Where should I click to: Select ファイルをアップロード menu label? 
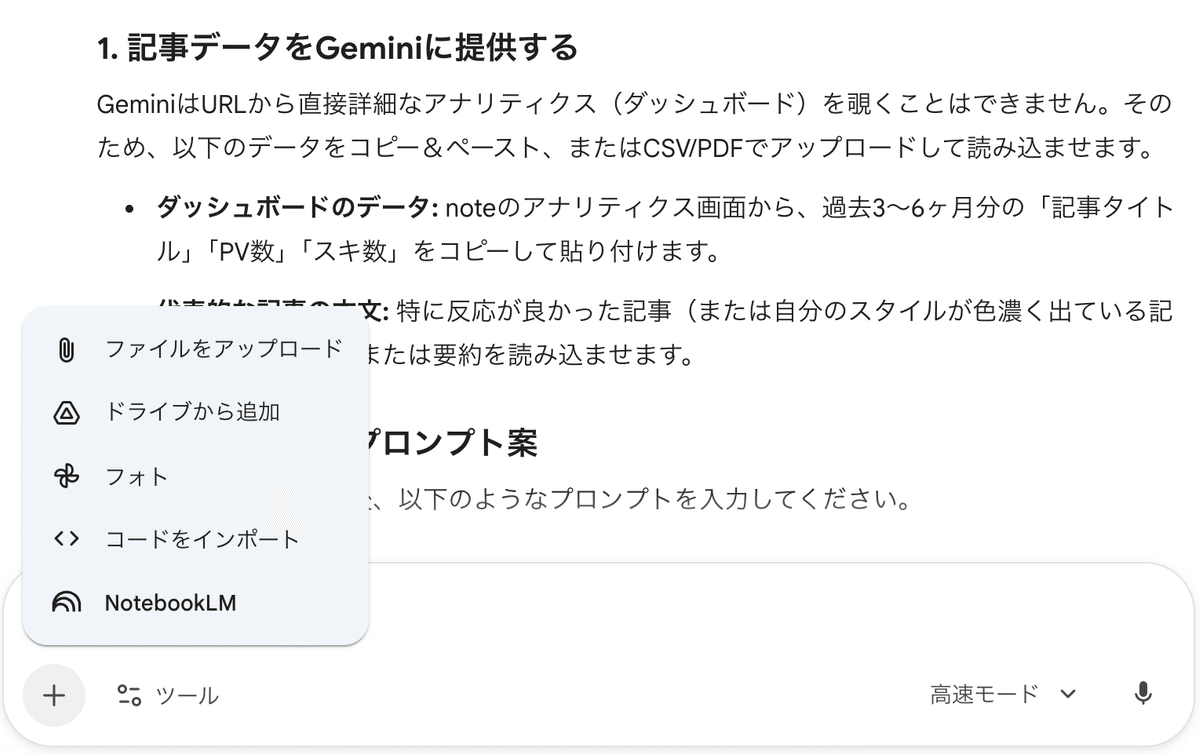(x=223, y=349)
